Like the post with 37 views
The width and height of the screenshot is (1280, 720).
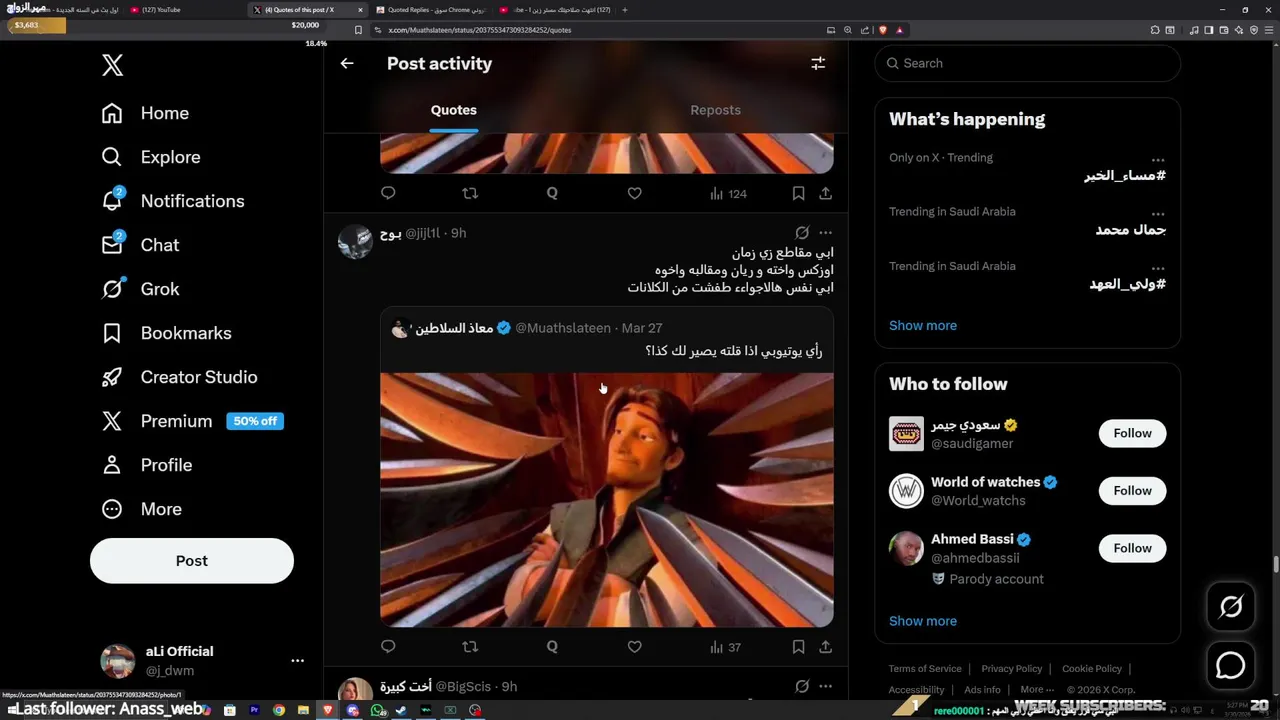[x=634, y=647]
